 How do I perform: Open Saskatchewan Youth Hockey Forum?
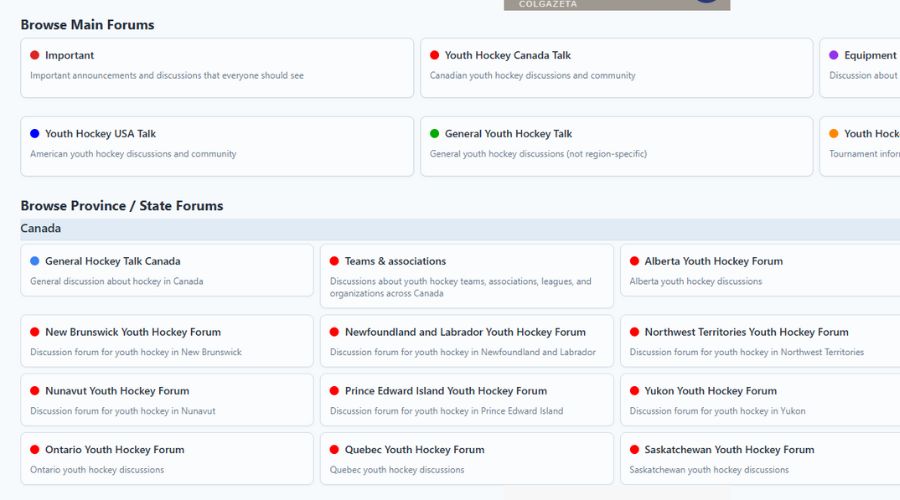(x=760, y=459)
